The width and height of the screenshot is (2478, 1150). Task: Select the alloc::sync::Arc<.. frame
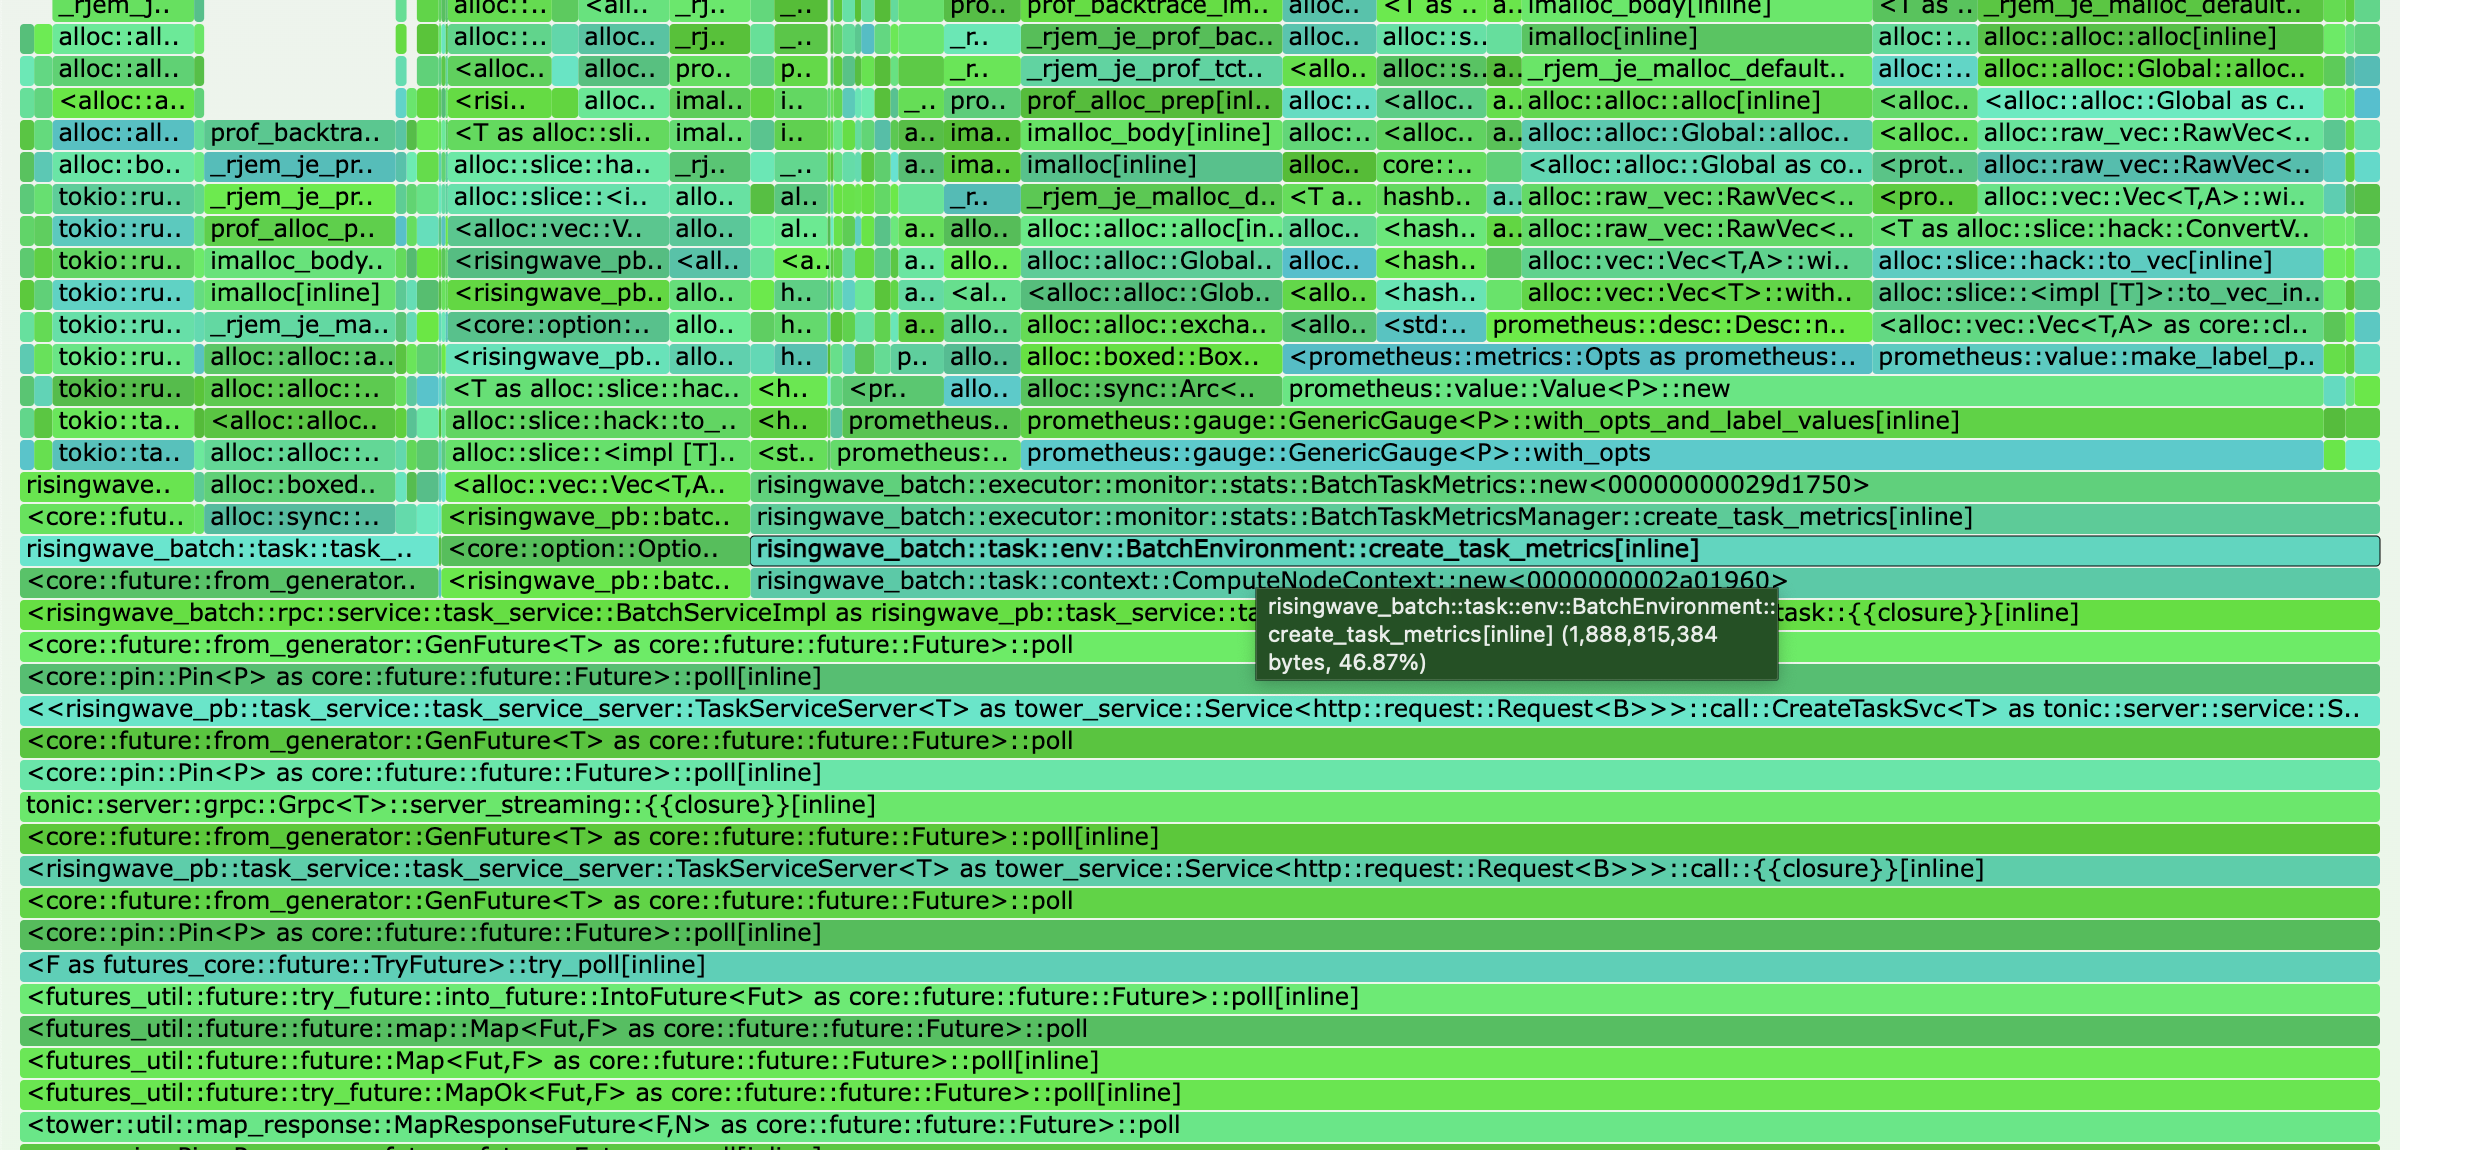click(x=1150, y=390)
